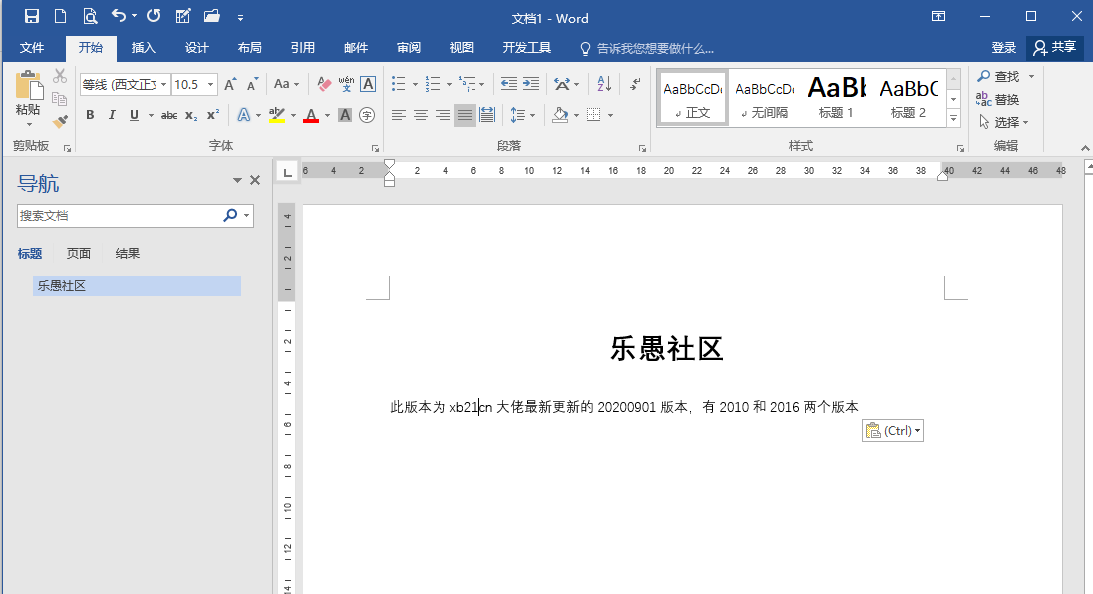The height and width of the screenshot is (594, 1093).
Task: Click the Paste clipboard icon
Action: [29, 86]
